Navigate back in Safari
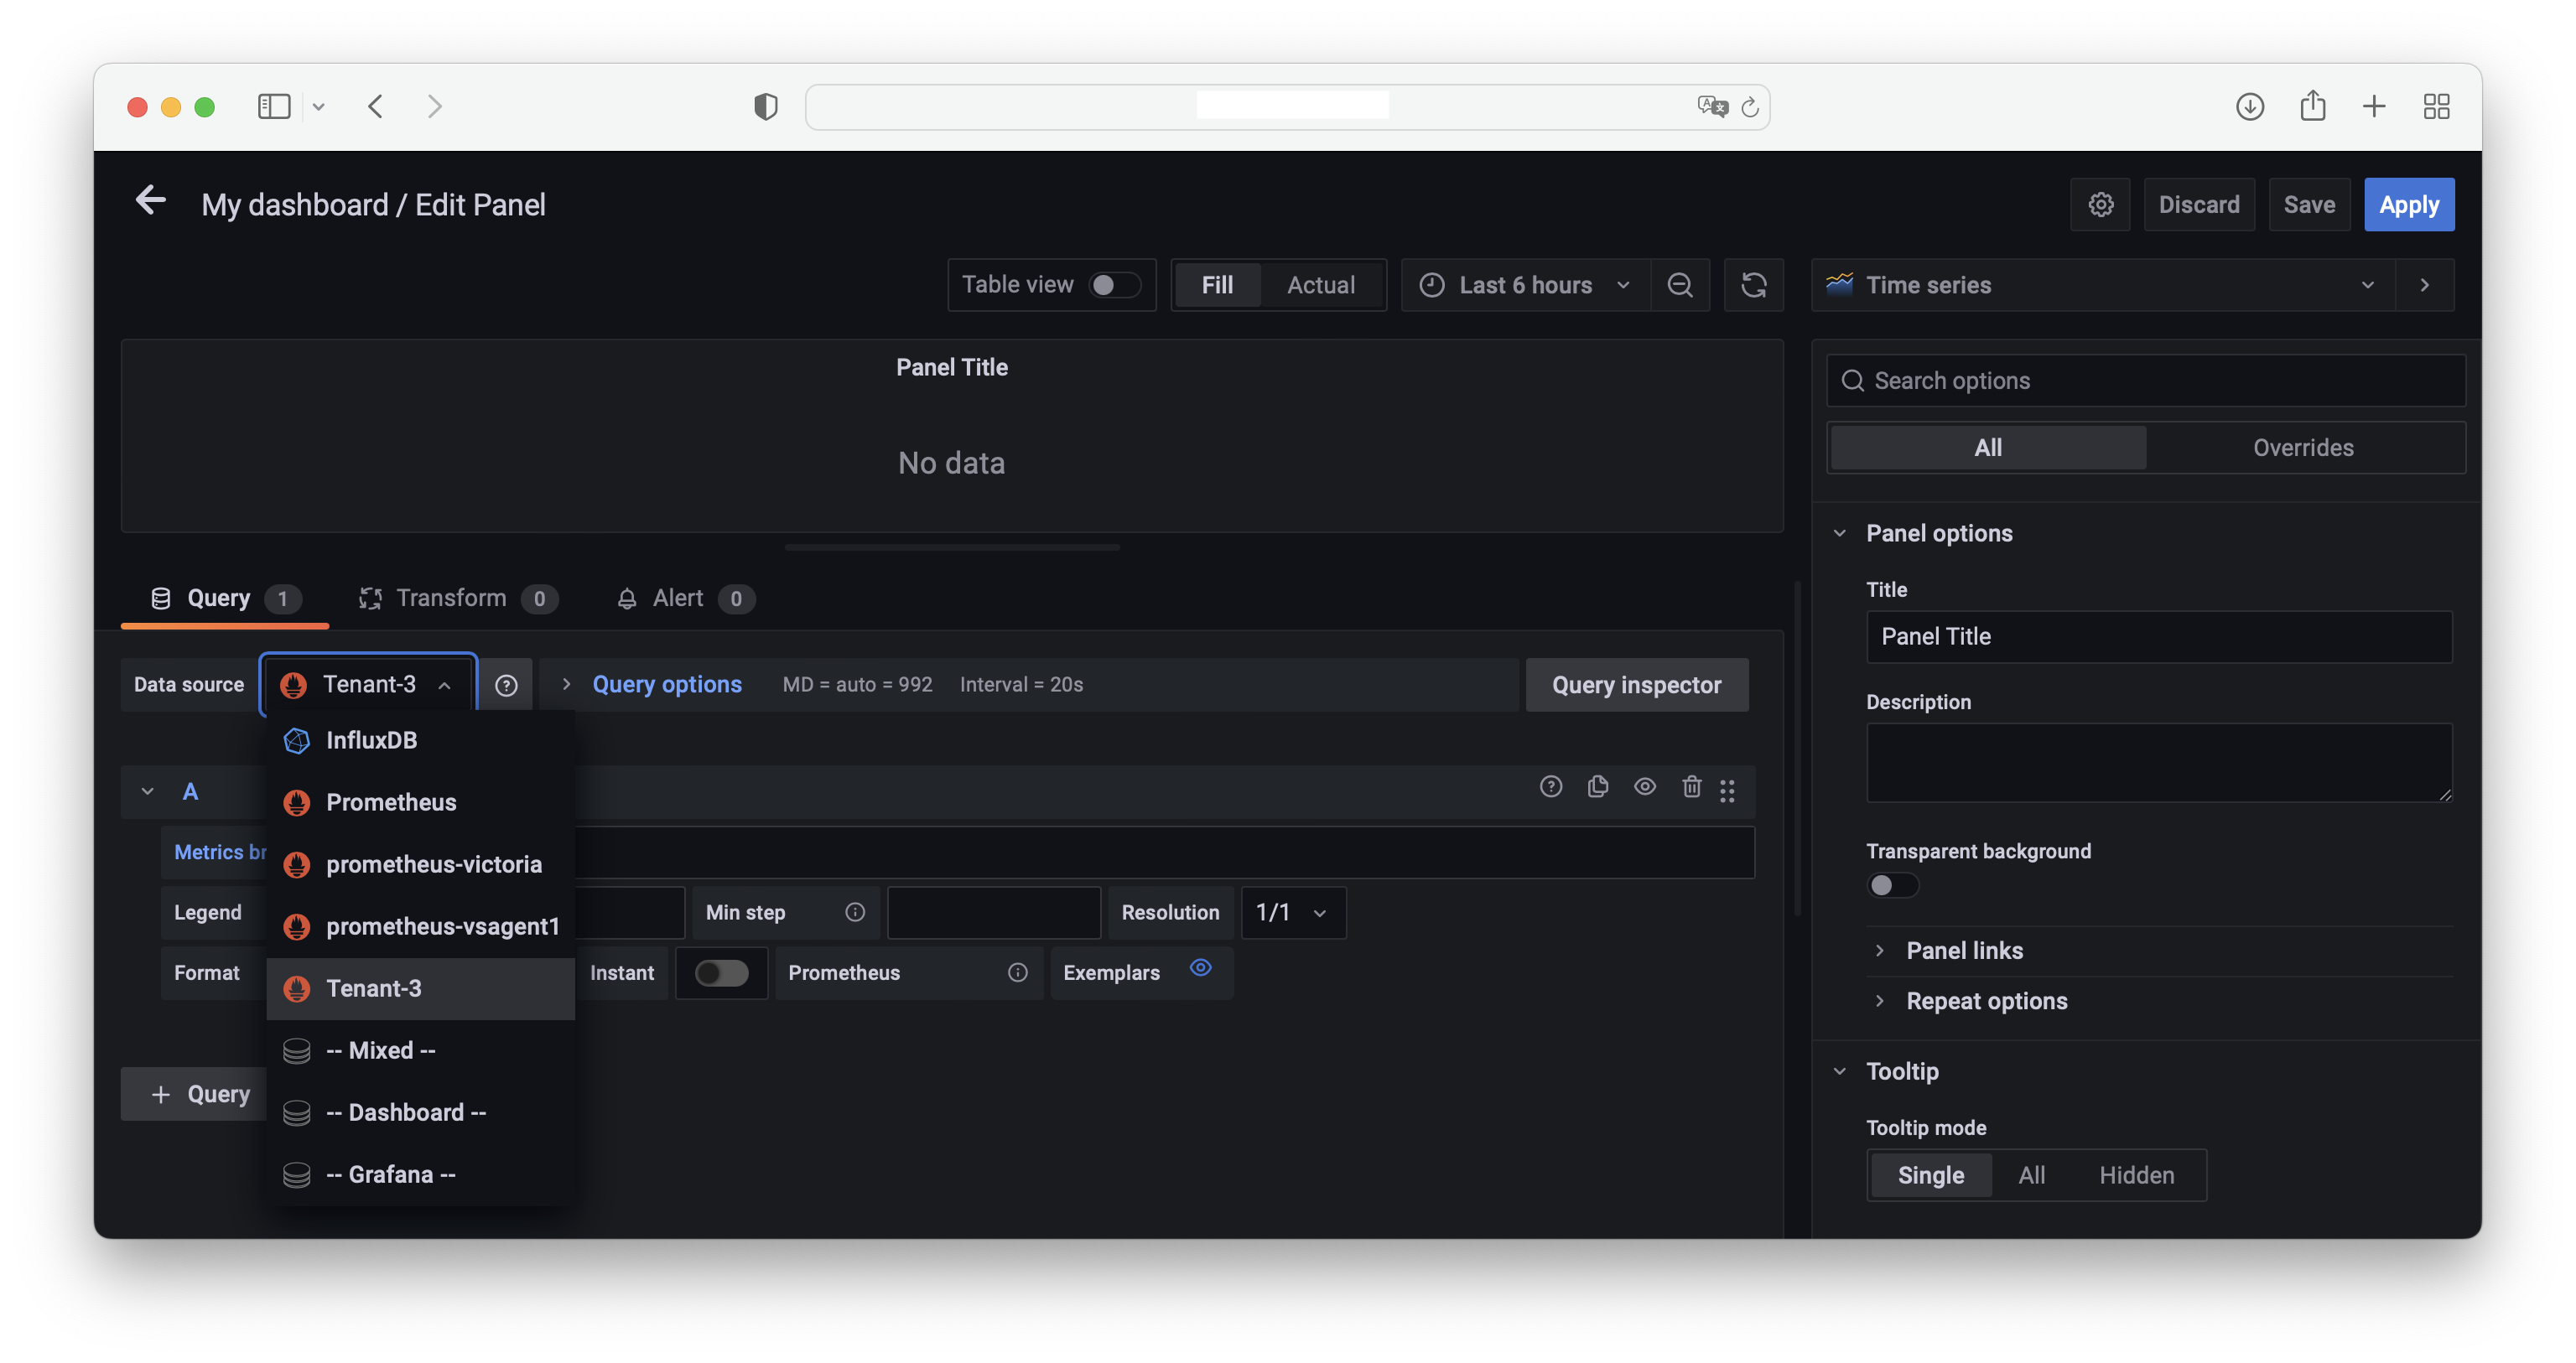 [x=376, y=106]
